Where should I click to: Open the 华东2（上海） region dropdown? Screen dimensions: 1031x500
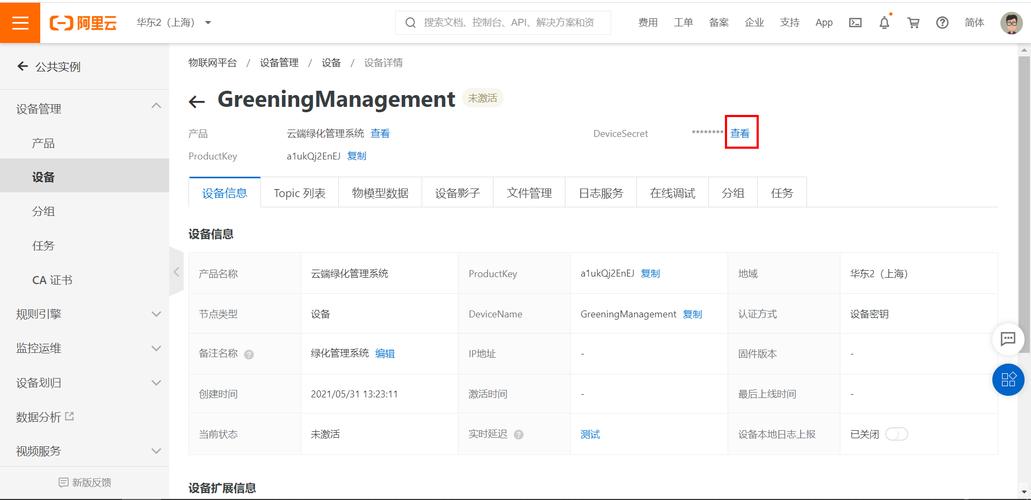pyautogui.click(x=174, y=22)
